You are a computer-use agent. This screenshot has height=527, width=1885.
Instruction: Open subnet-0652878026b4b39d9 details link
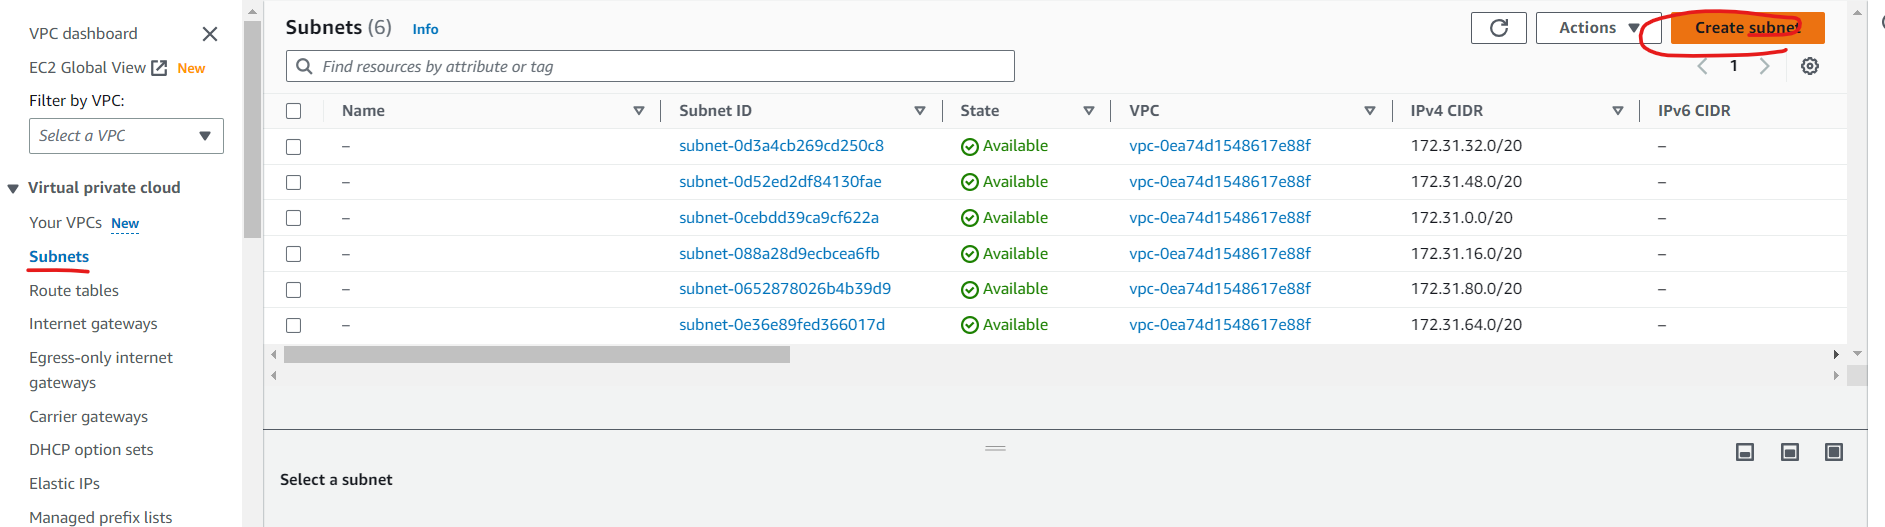(785, 289)
